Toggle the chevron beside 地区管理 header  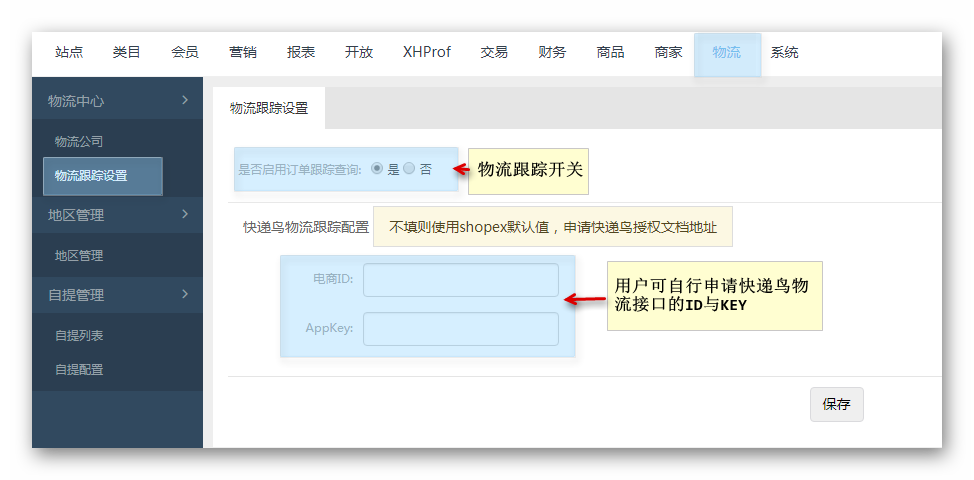(185, 214)
